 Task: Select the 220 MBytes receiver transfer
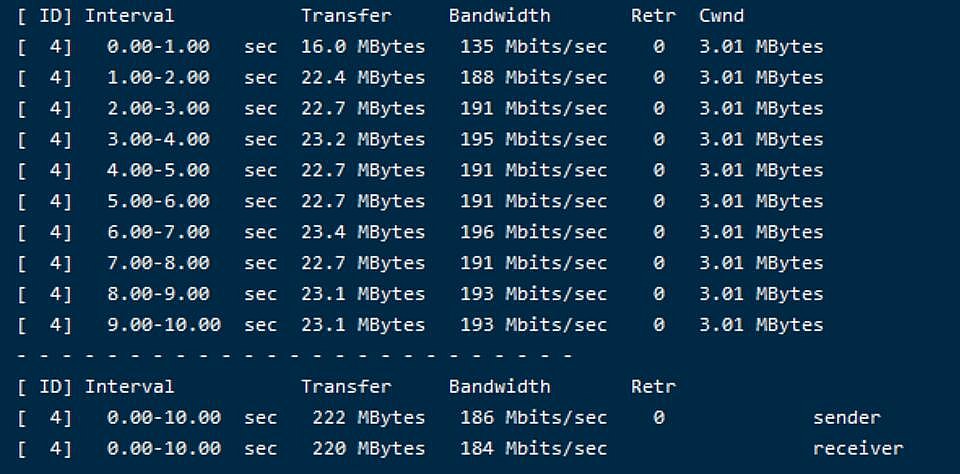pyautogui.click(x=369, y=448)
